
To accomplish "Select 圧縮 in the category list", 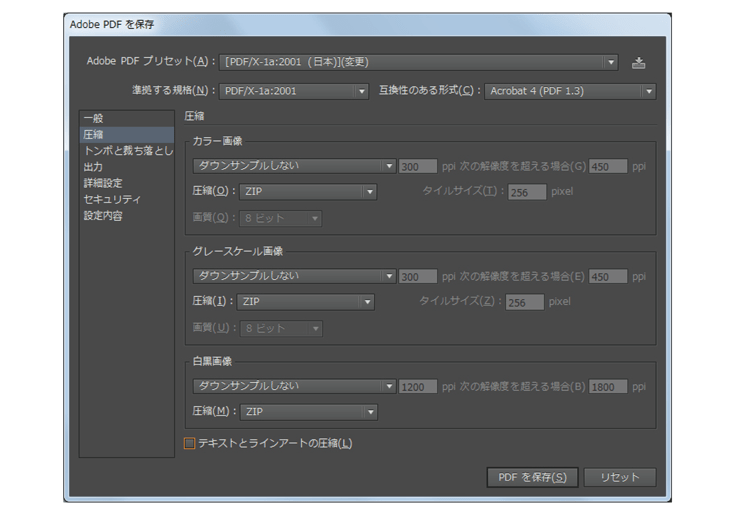I will (x=127, y=134).
